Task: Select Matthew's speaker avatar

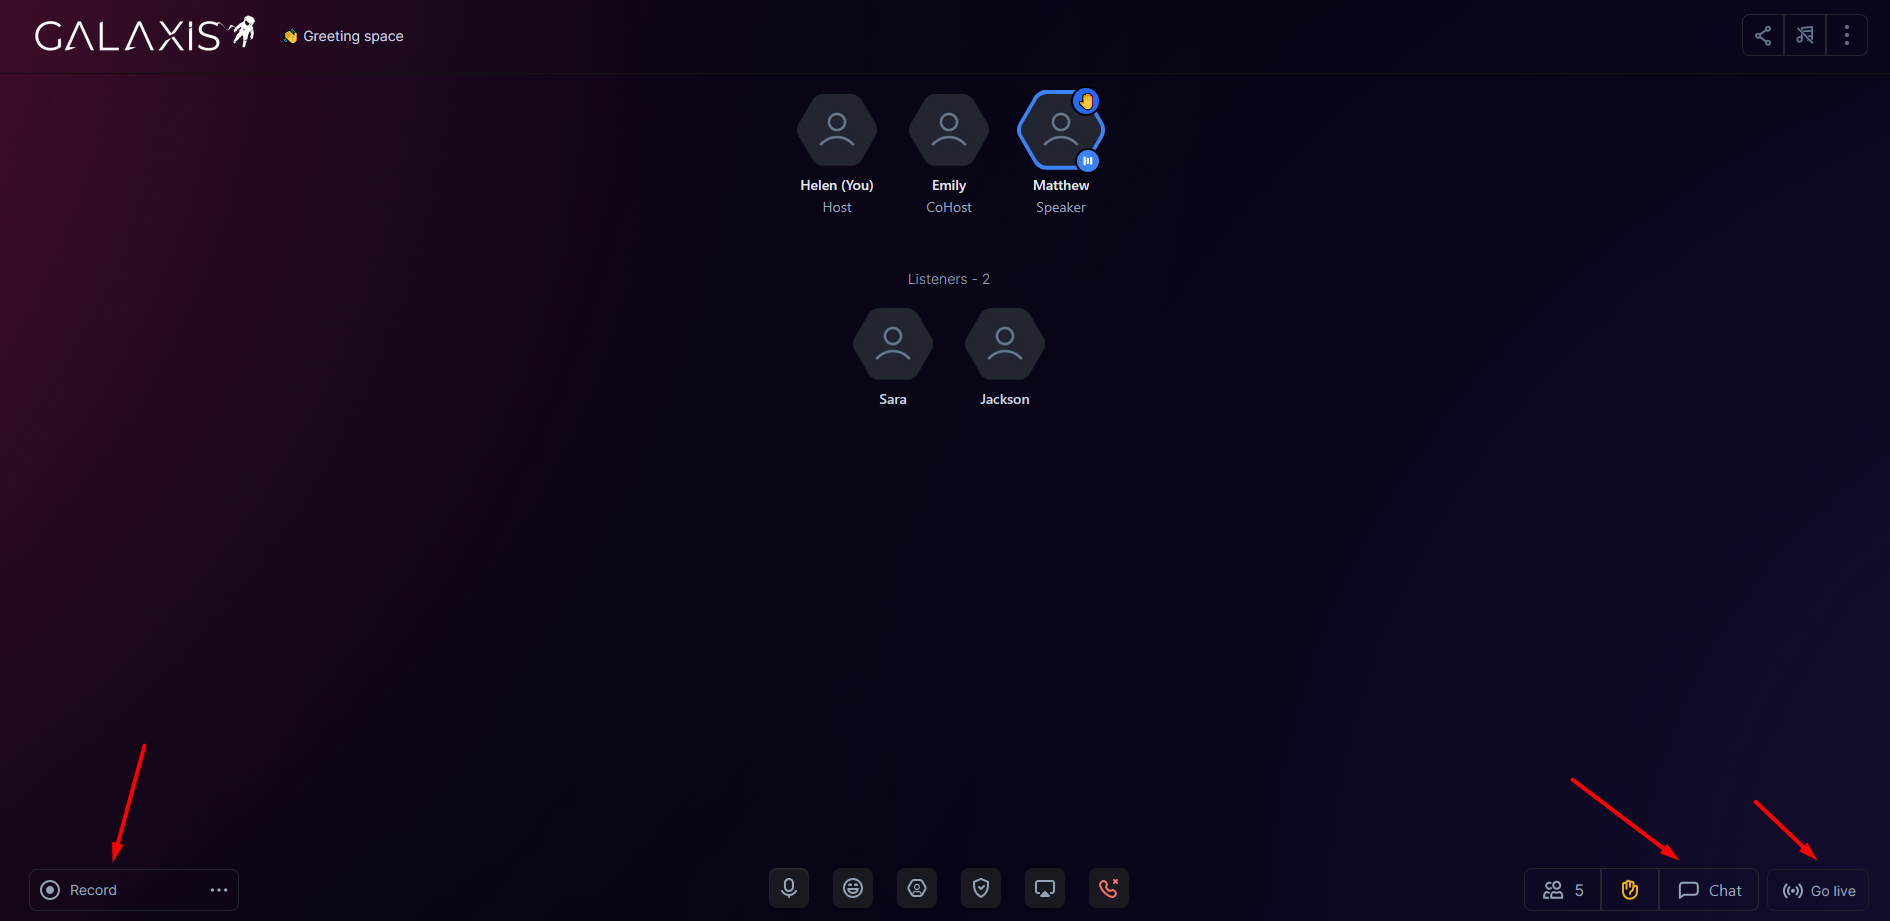Action: [1060, 131]
